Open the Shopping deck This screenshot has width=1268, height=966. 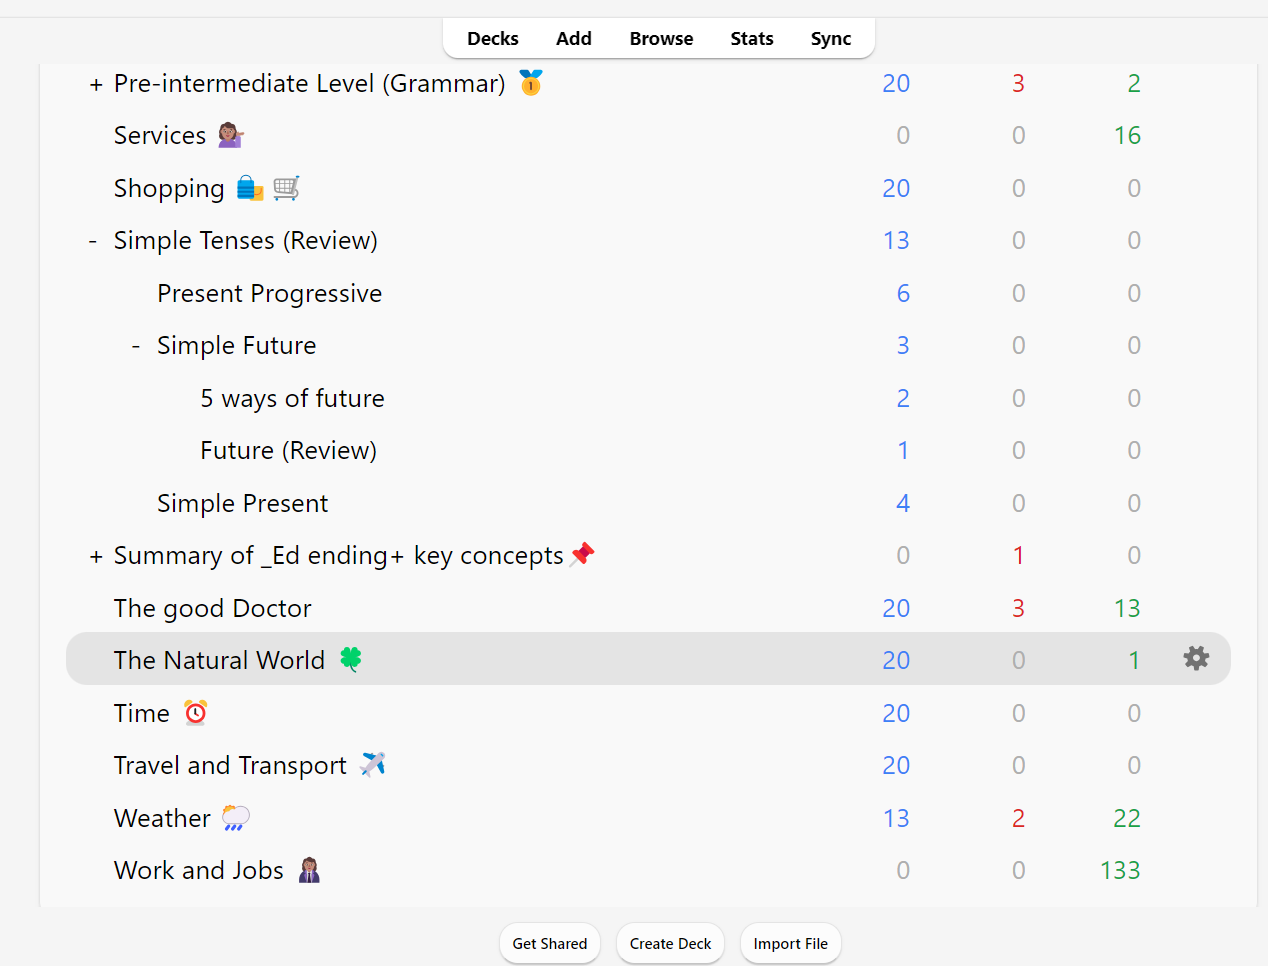pos(169,188)
